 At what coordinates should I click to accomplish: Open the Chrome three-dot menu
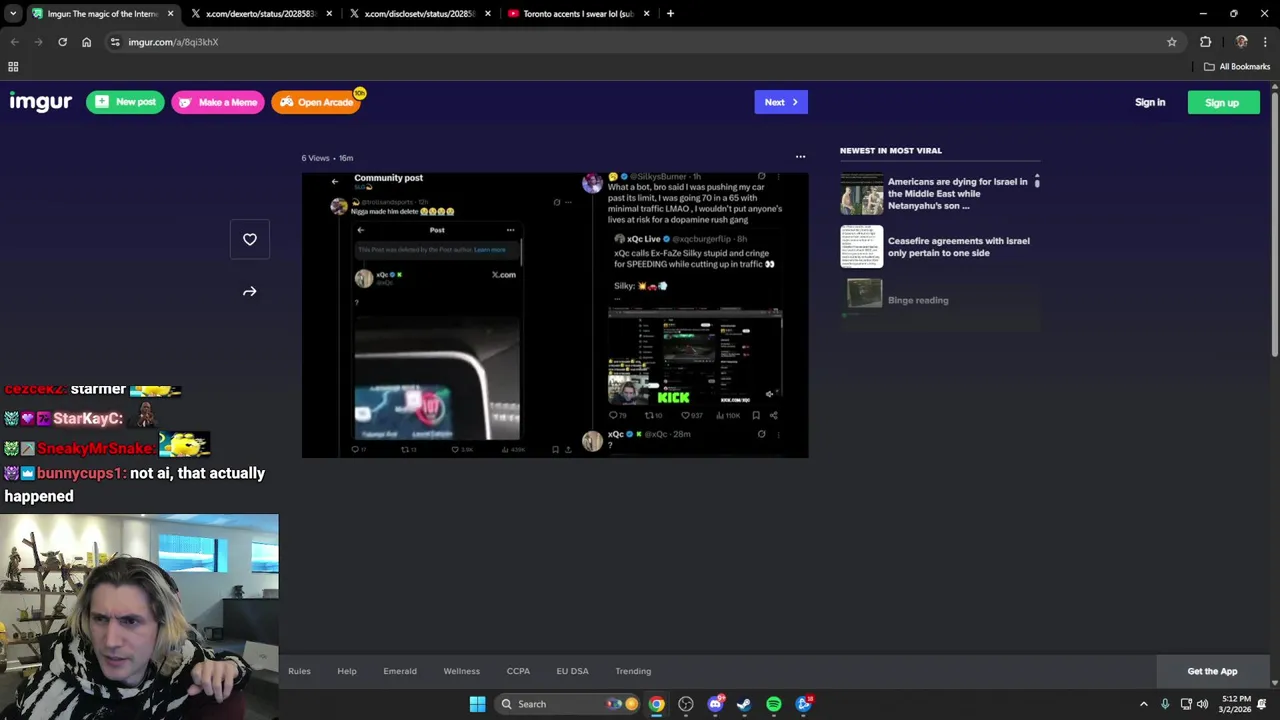pos(1266,42)
